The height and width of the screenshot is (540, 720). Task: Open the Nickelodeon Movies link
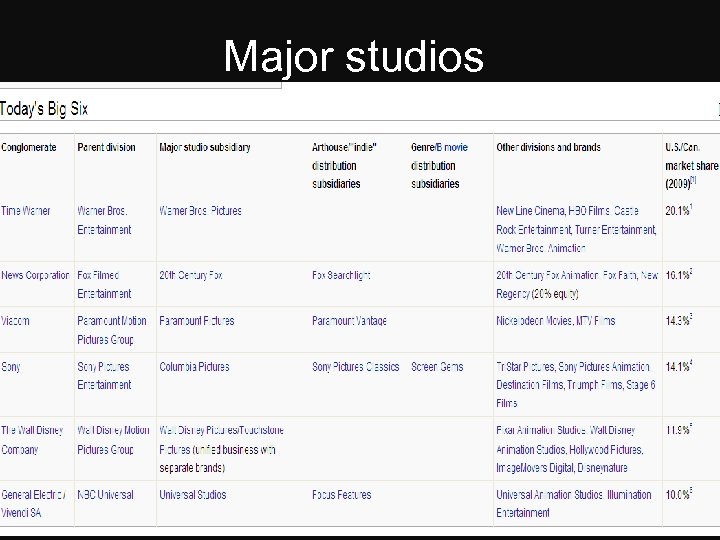(534, 321)
